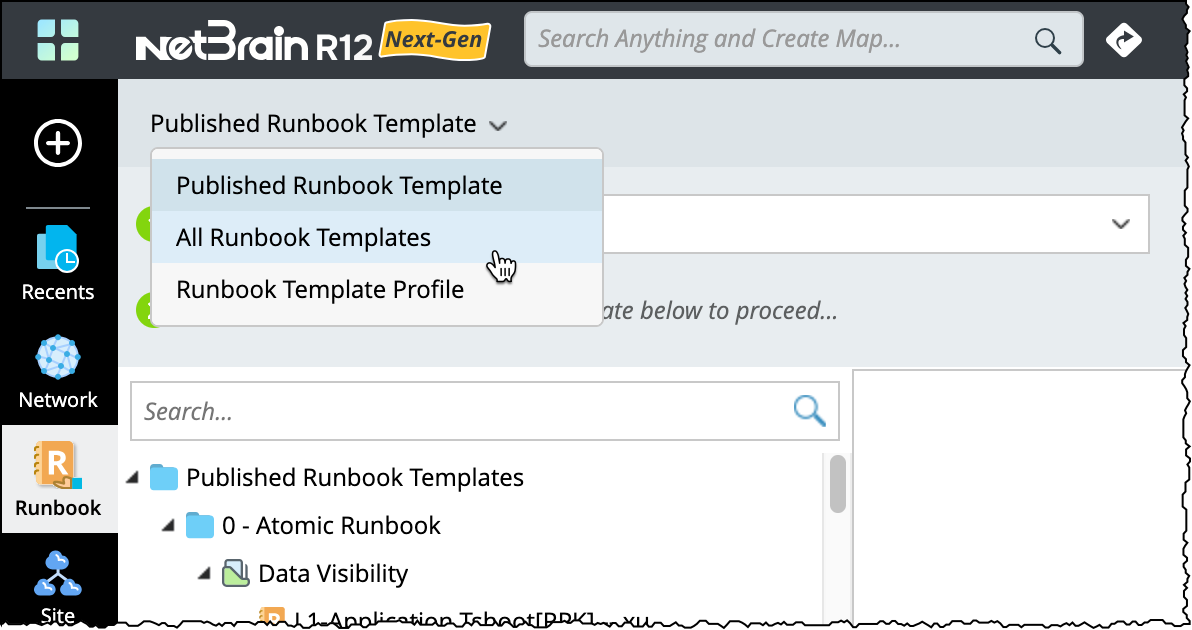Click the path direction arrow icon

click(1123, 39)
